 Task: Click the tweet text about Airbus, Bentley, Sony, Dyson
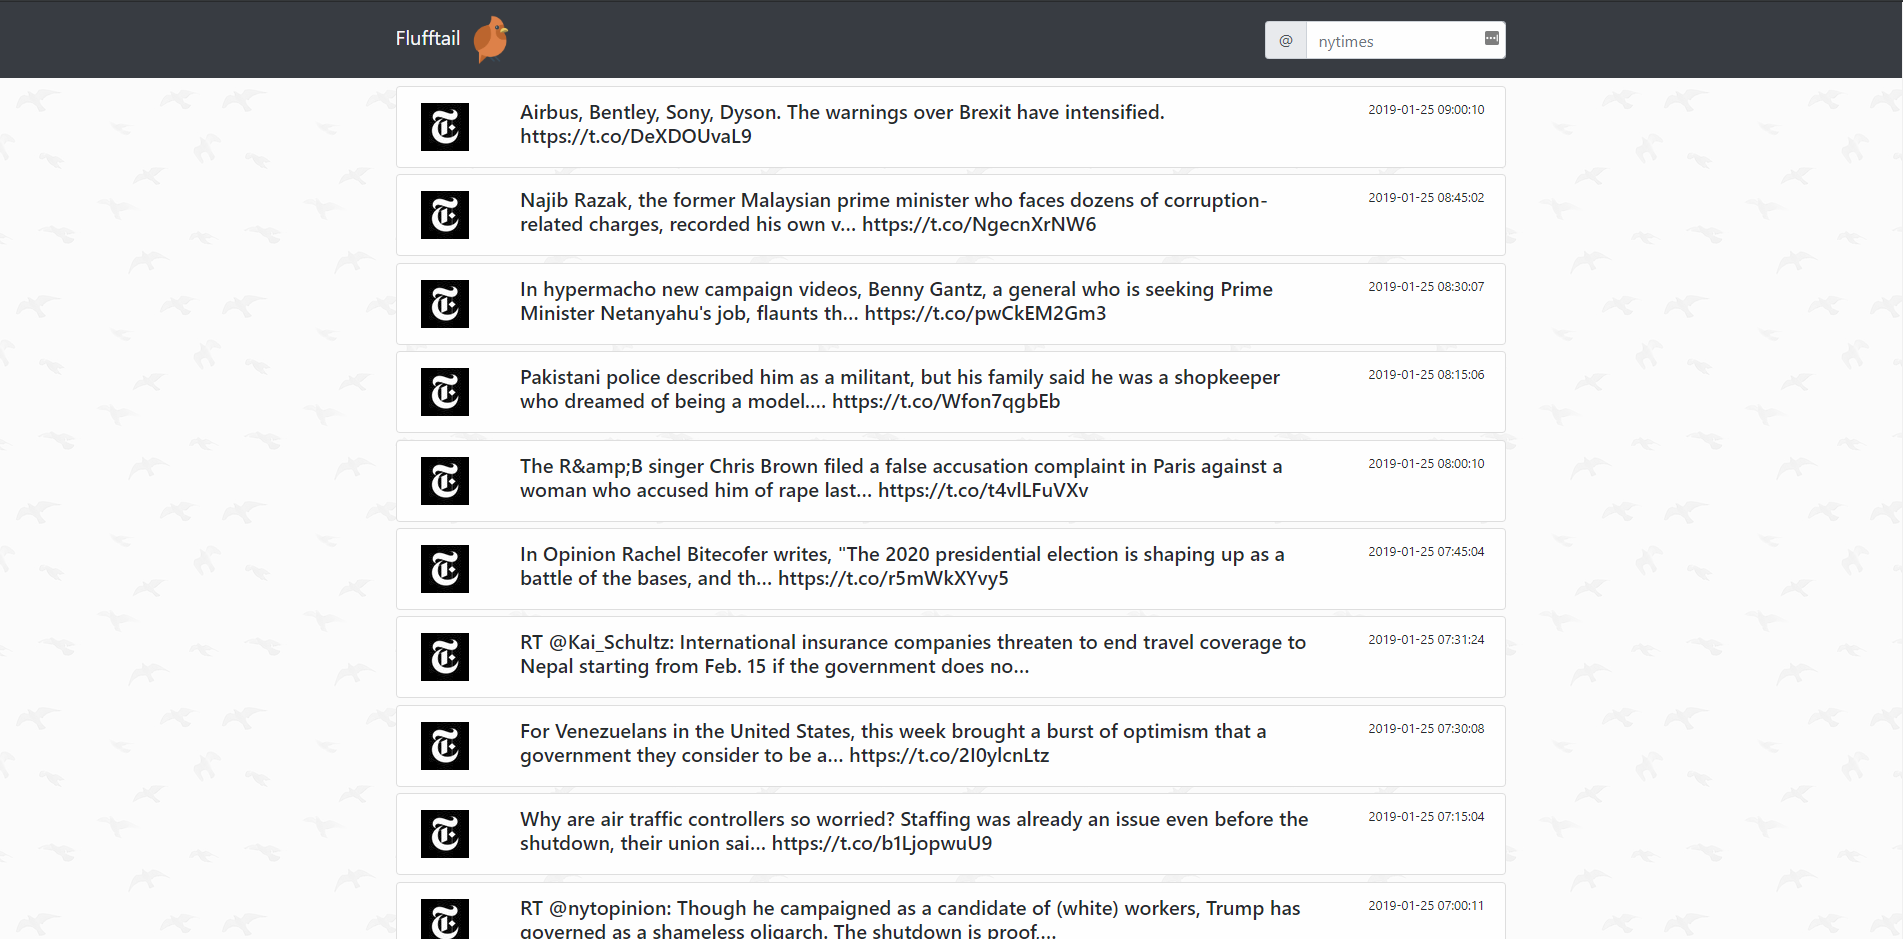(842, 124)
